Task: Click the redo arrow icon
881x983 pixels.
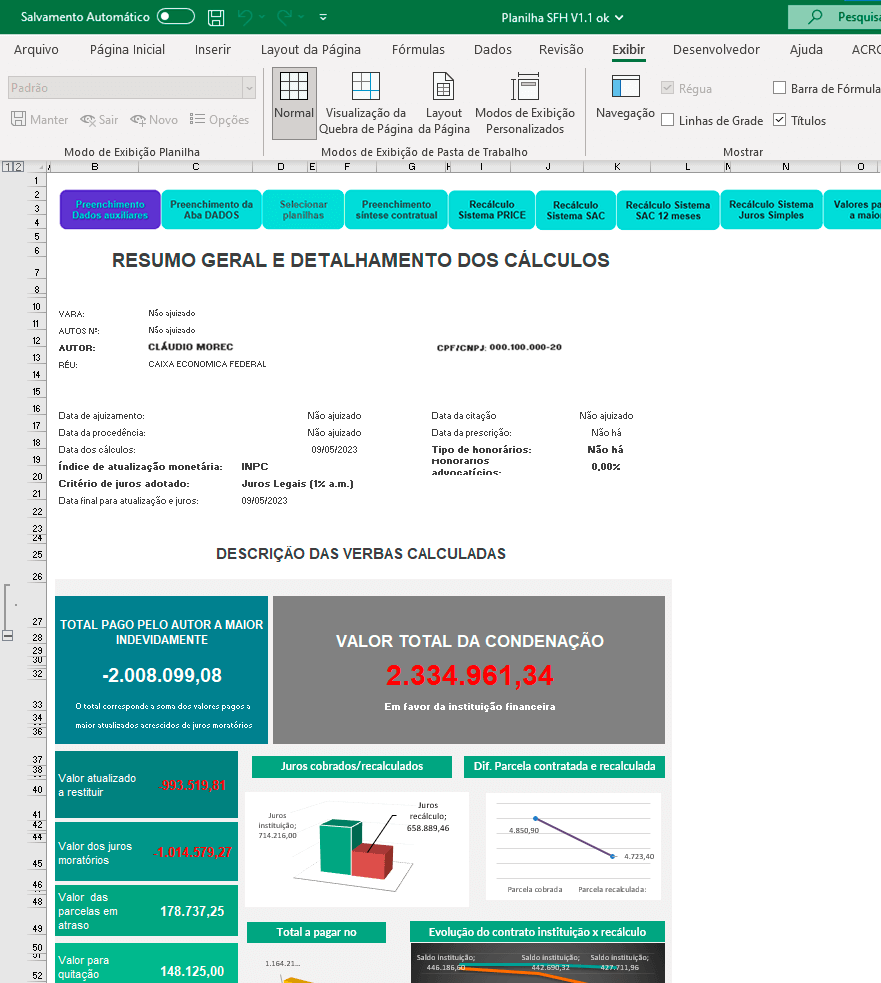Action: pyautogui.click(x=284, y=18)
